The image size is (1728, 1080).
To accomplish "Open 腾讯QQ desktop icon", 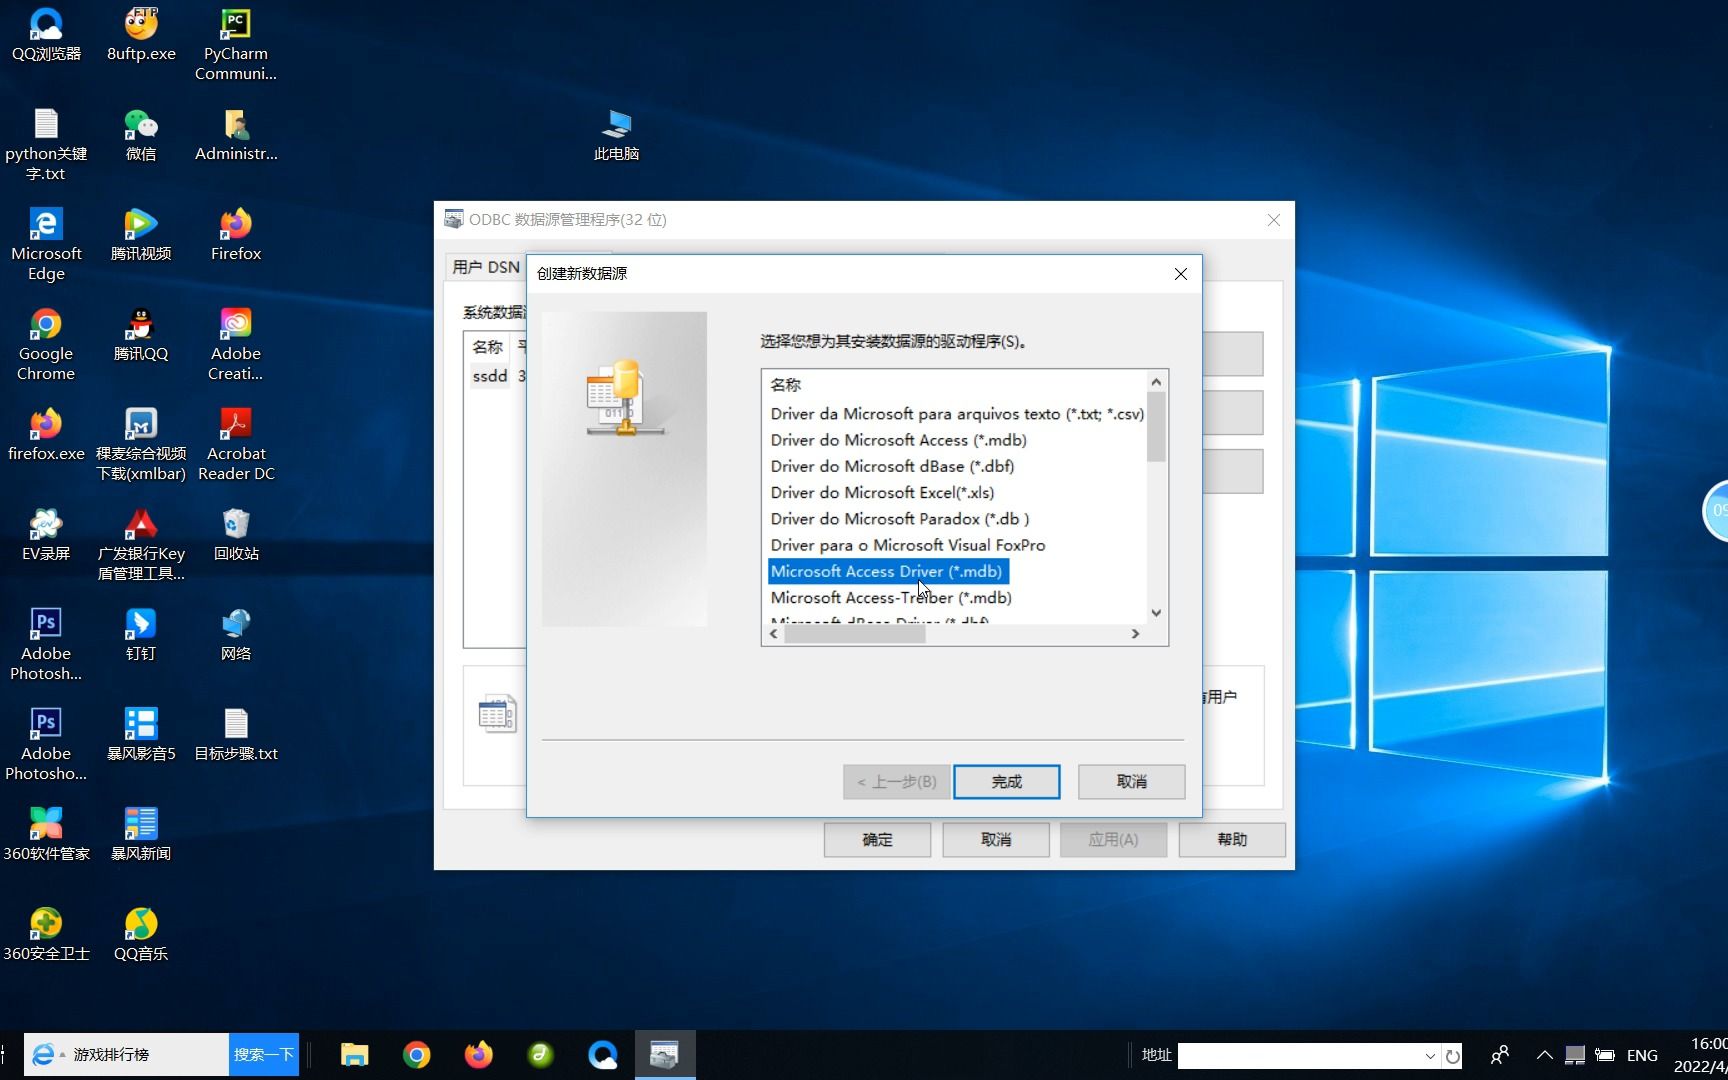I will [x=141, y=334].
